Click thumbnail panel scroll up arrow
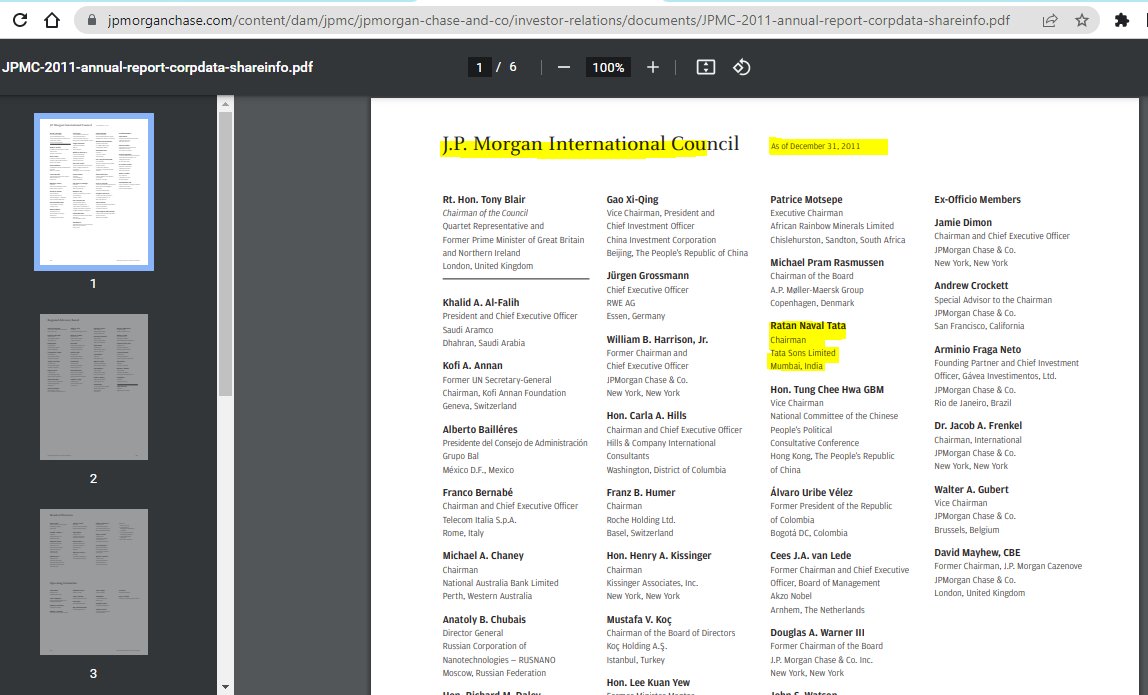The height and width of the screenshot is (695, 1148). click(226, 104)
